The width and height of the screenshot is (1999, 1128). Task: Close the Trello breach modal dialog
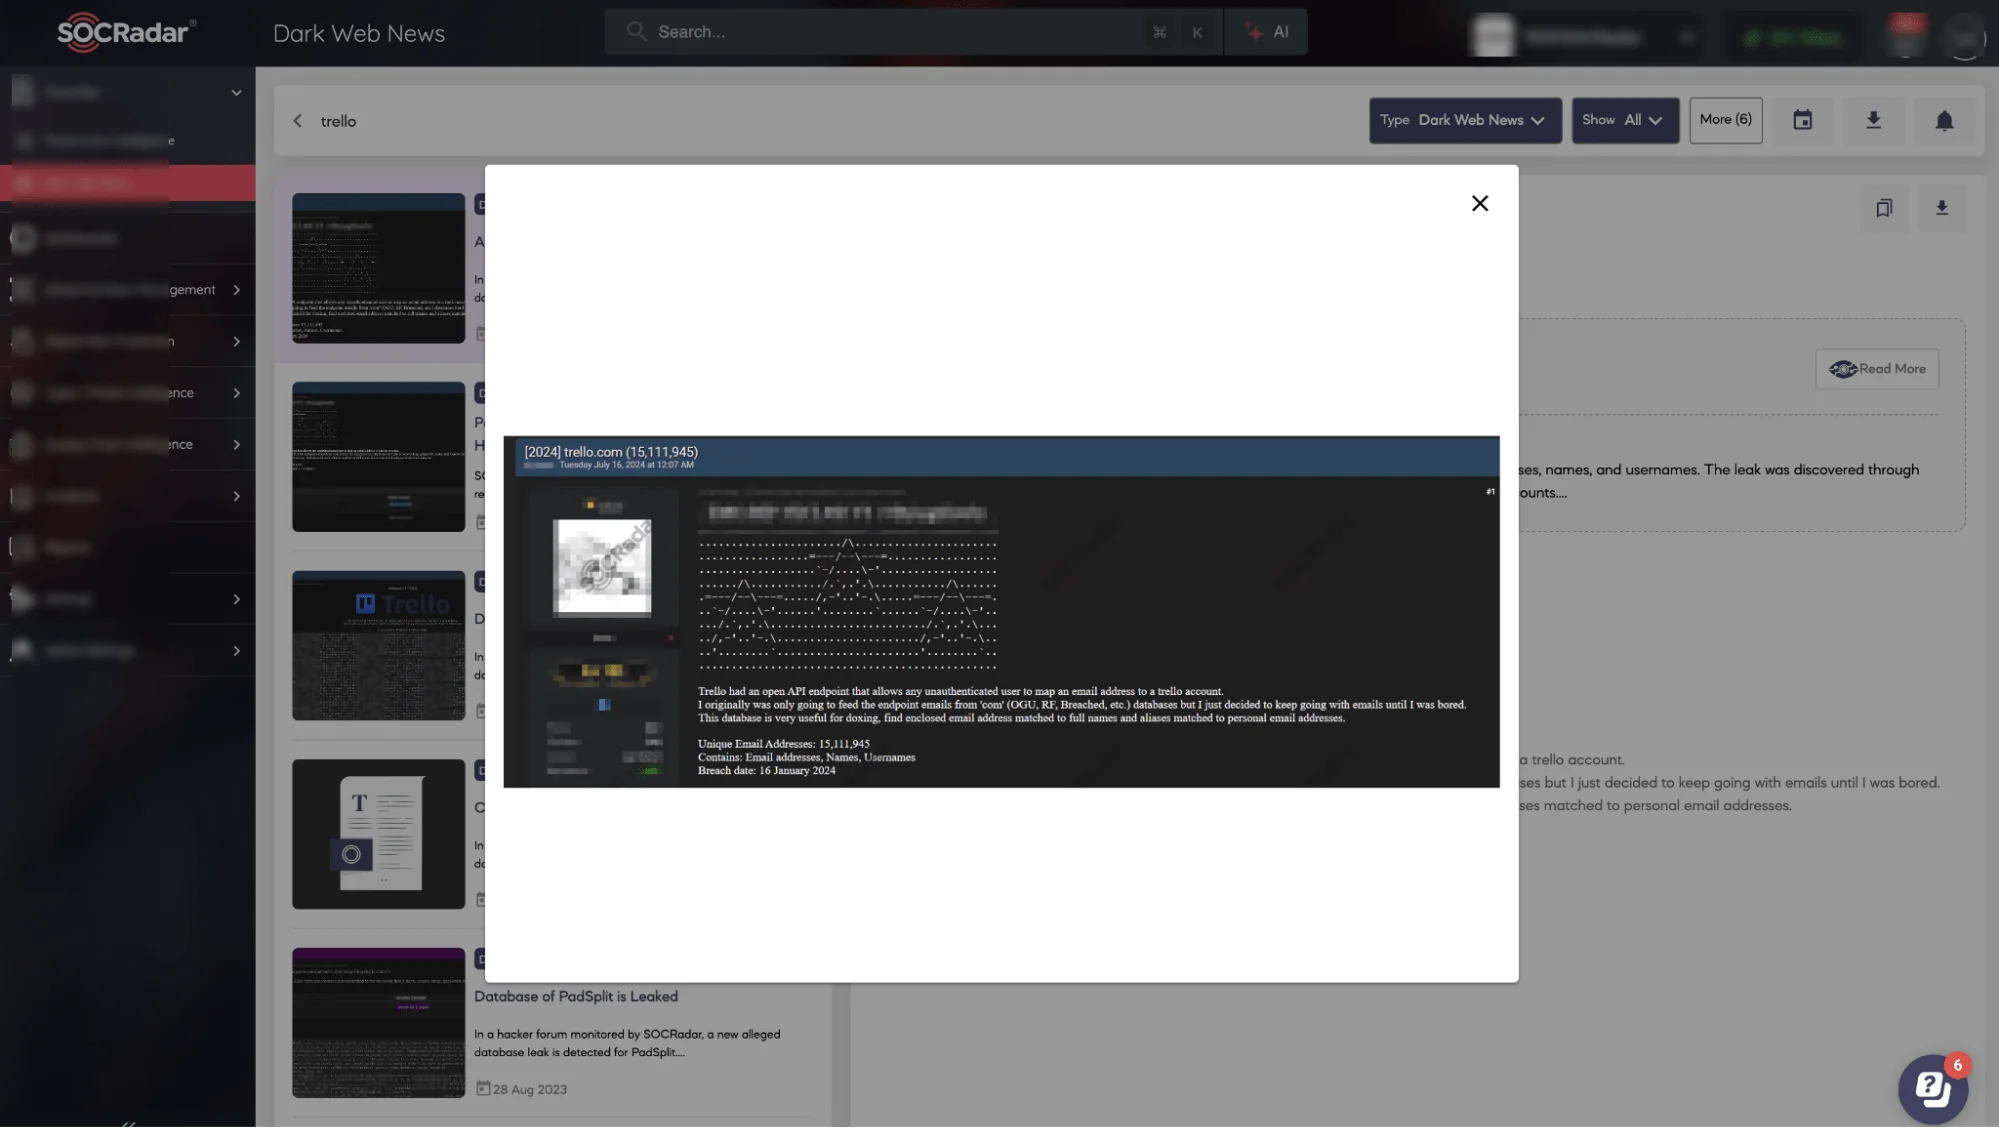click(x=1480, y=204)
